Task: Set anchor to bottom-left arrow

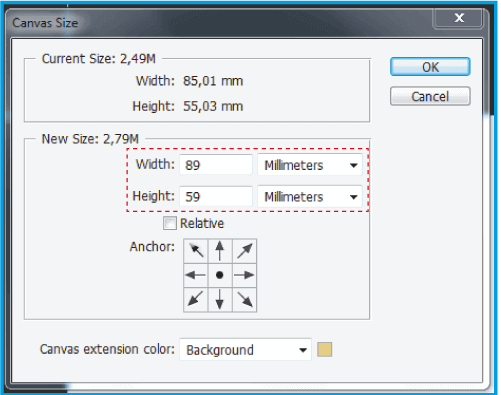Action: (196, 299)
